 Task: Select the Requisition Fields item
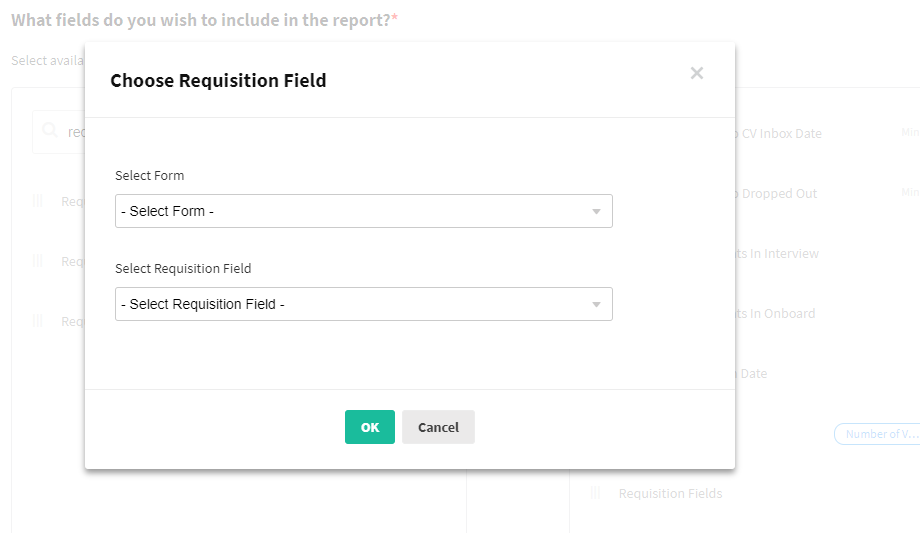click(670, 494)
